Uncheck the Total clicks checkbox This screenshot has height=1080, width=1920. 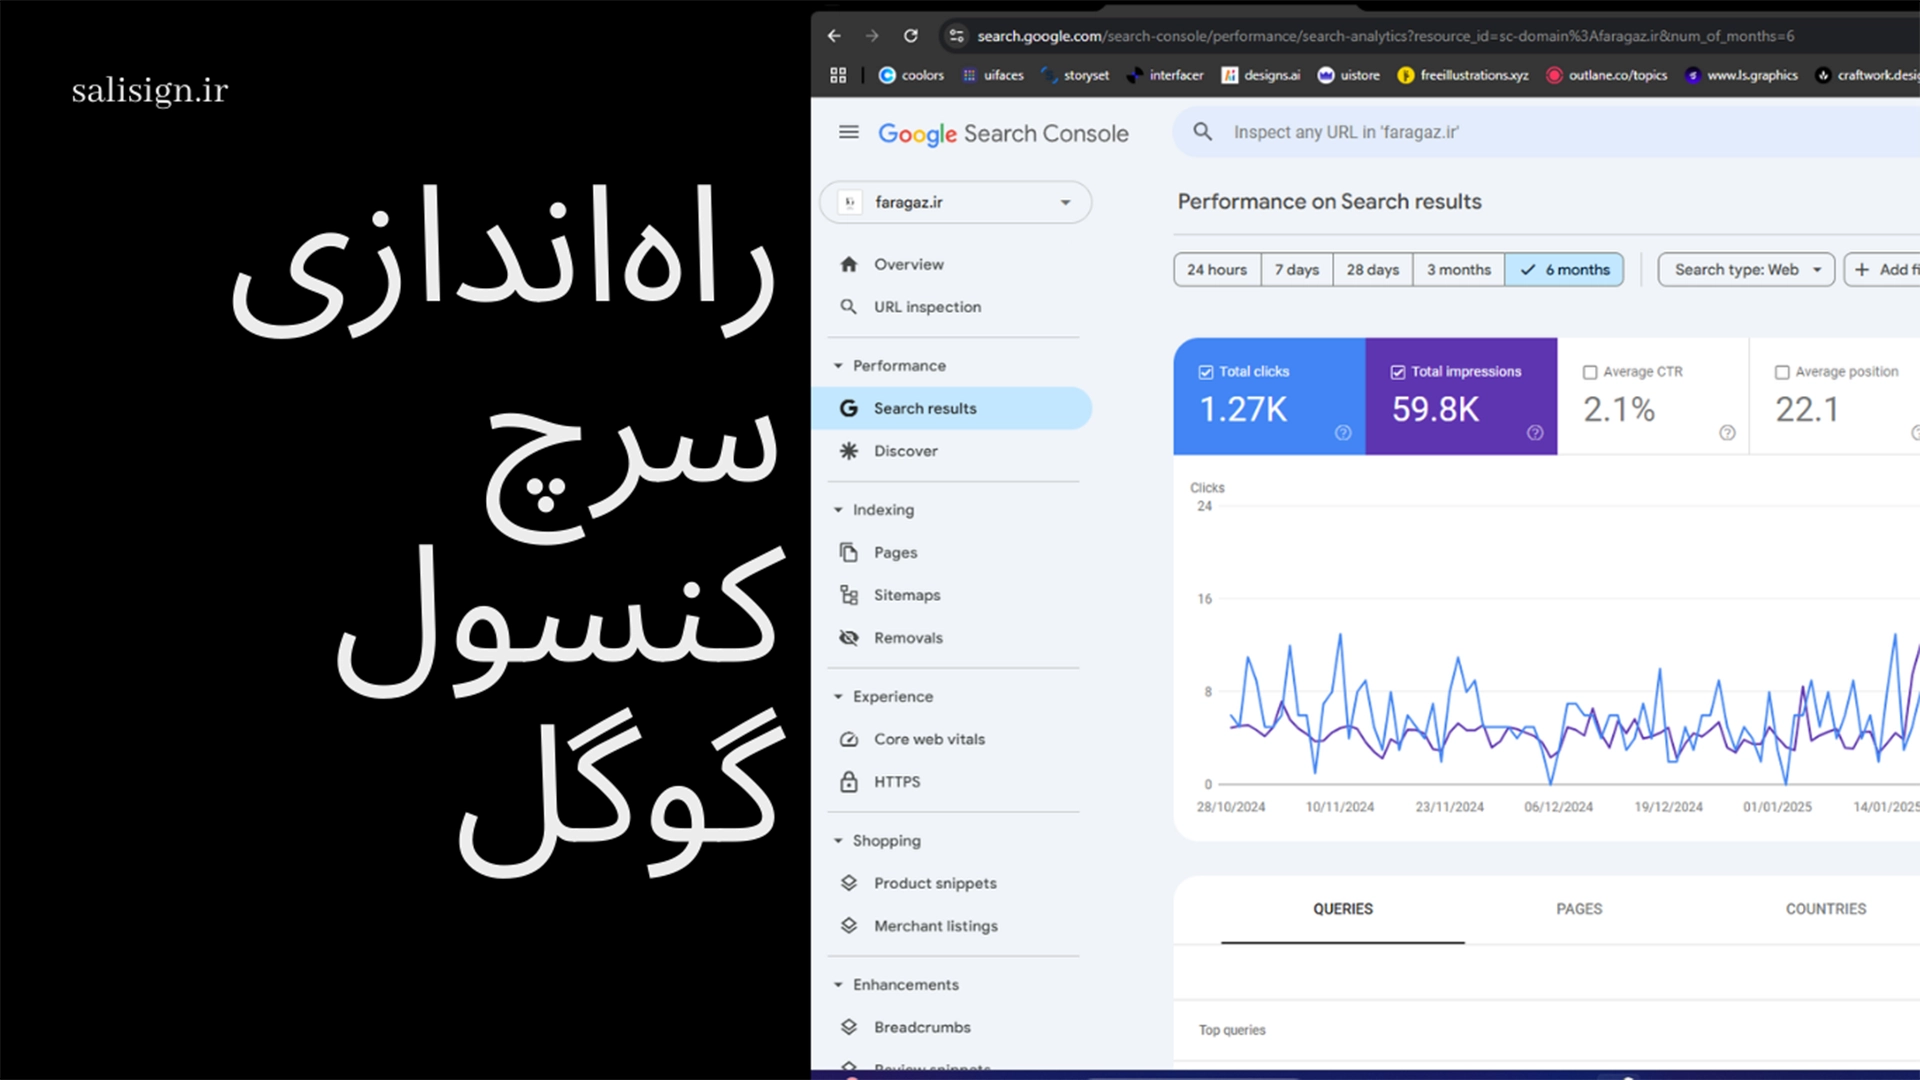click(x=1206, y=372)
